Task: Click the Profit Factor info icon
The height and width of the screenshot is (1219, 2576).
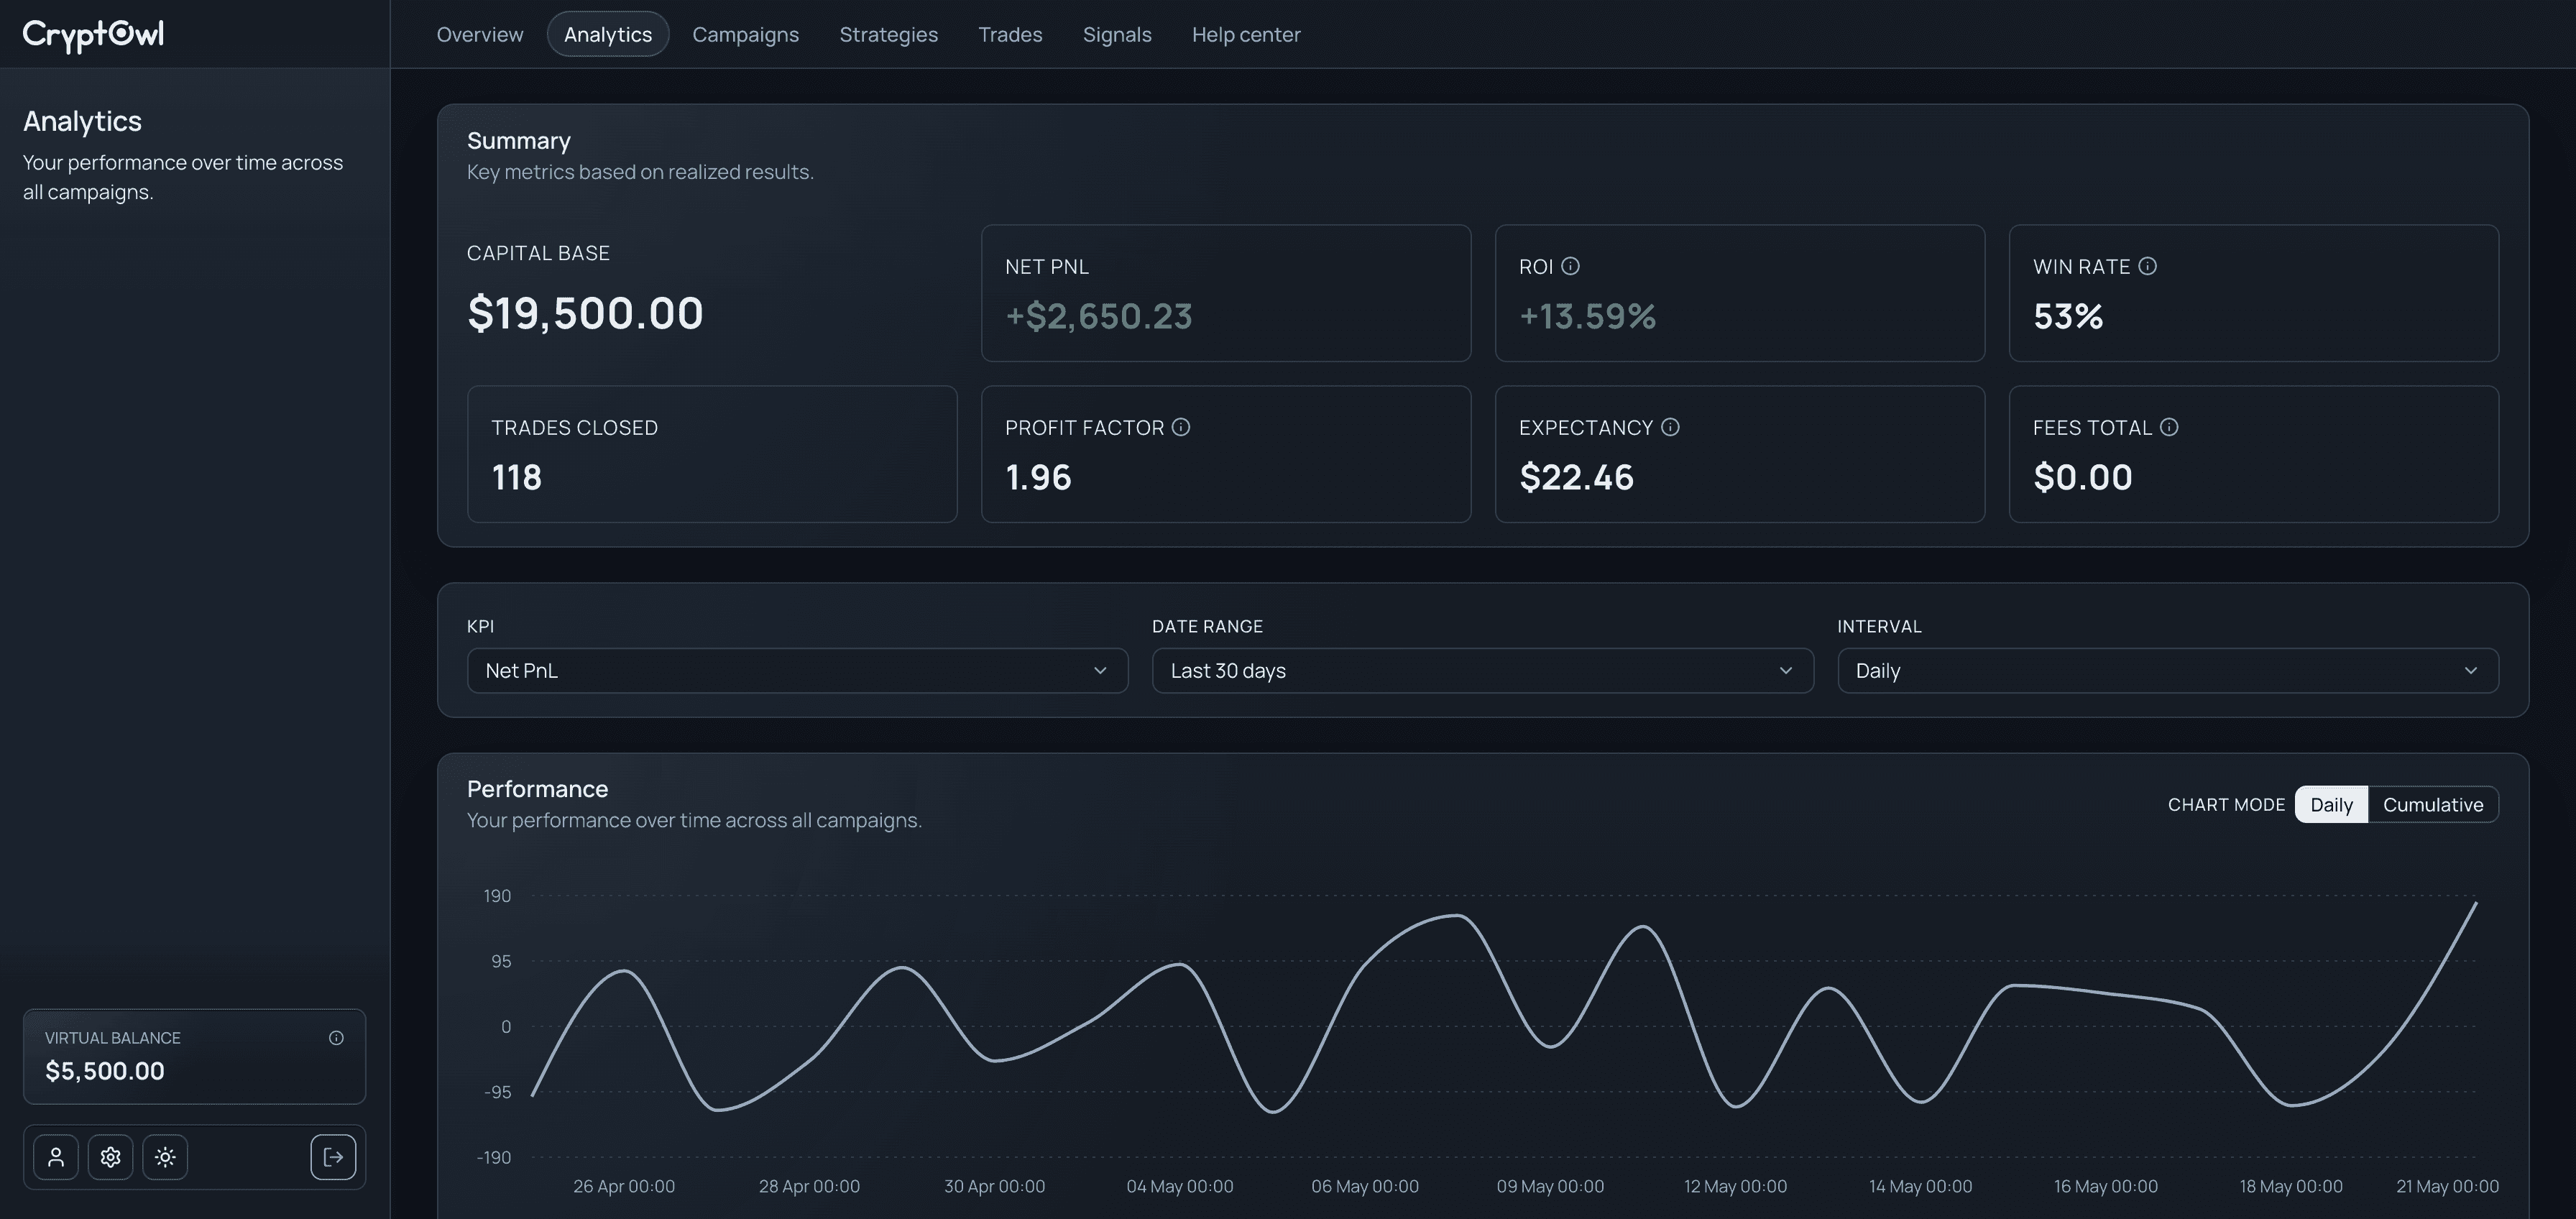Action: (1181, 427)
